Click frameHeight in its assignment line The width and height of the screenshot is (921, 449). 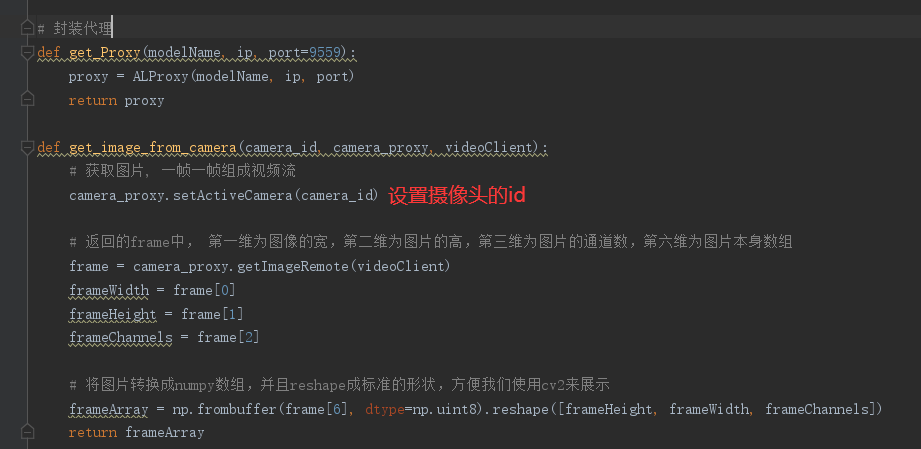pos(113,314)
